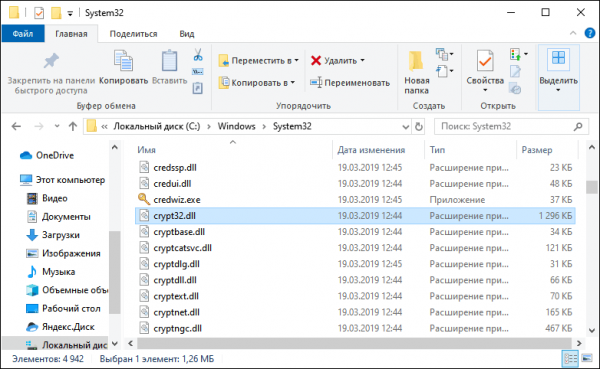Select the cryptnet.dll file
The width and height of the screenshot is (600, 369).
tap(355, 312)
